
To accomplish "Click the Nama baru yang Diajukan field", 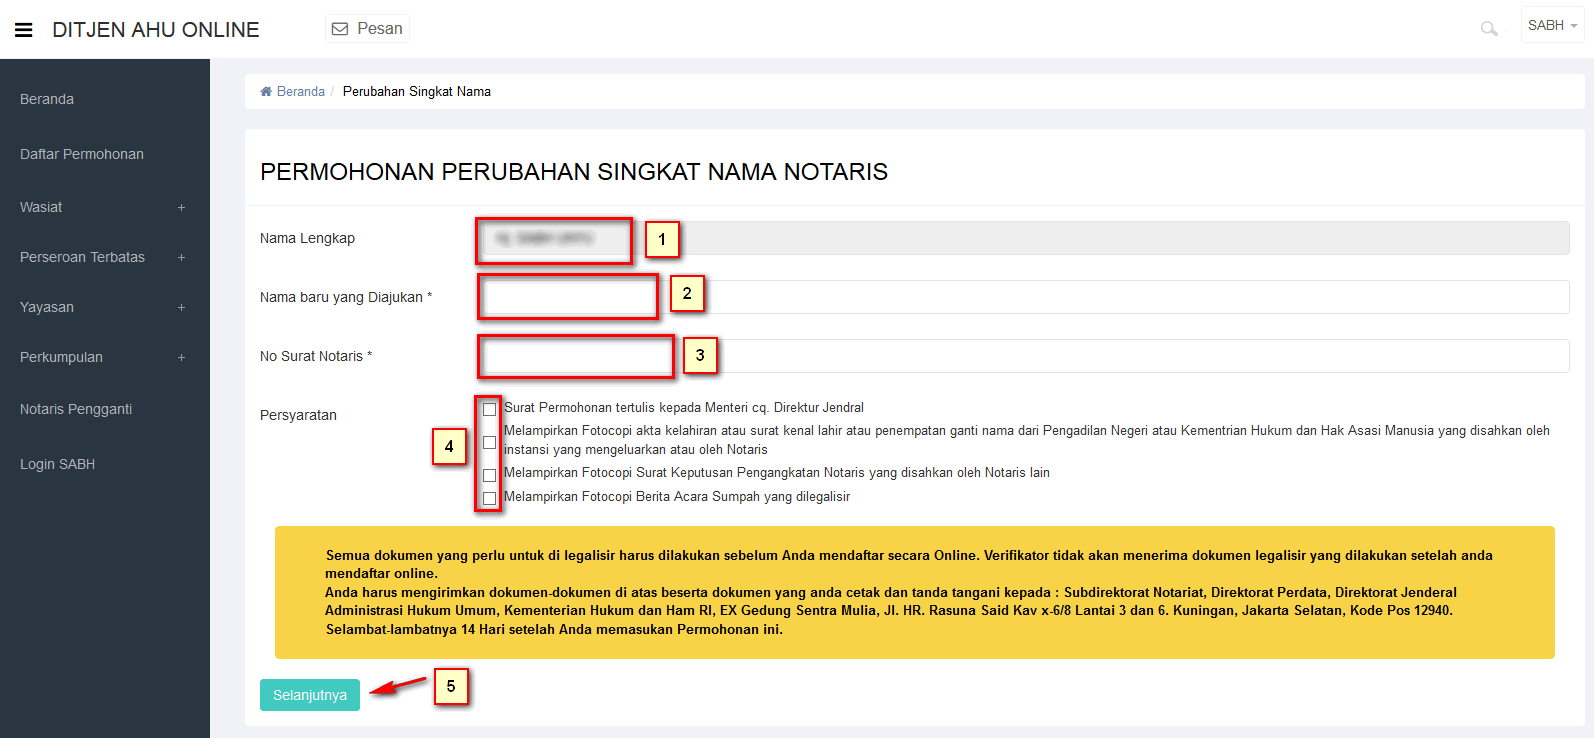I will (x=1020, y=297).
